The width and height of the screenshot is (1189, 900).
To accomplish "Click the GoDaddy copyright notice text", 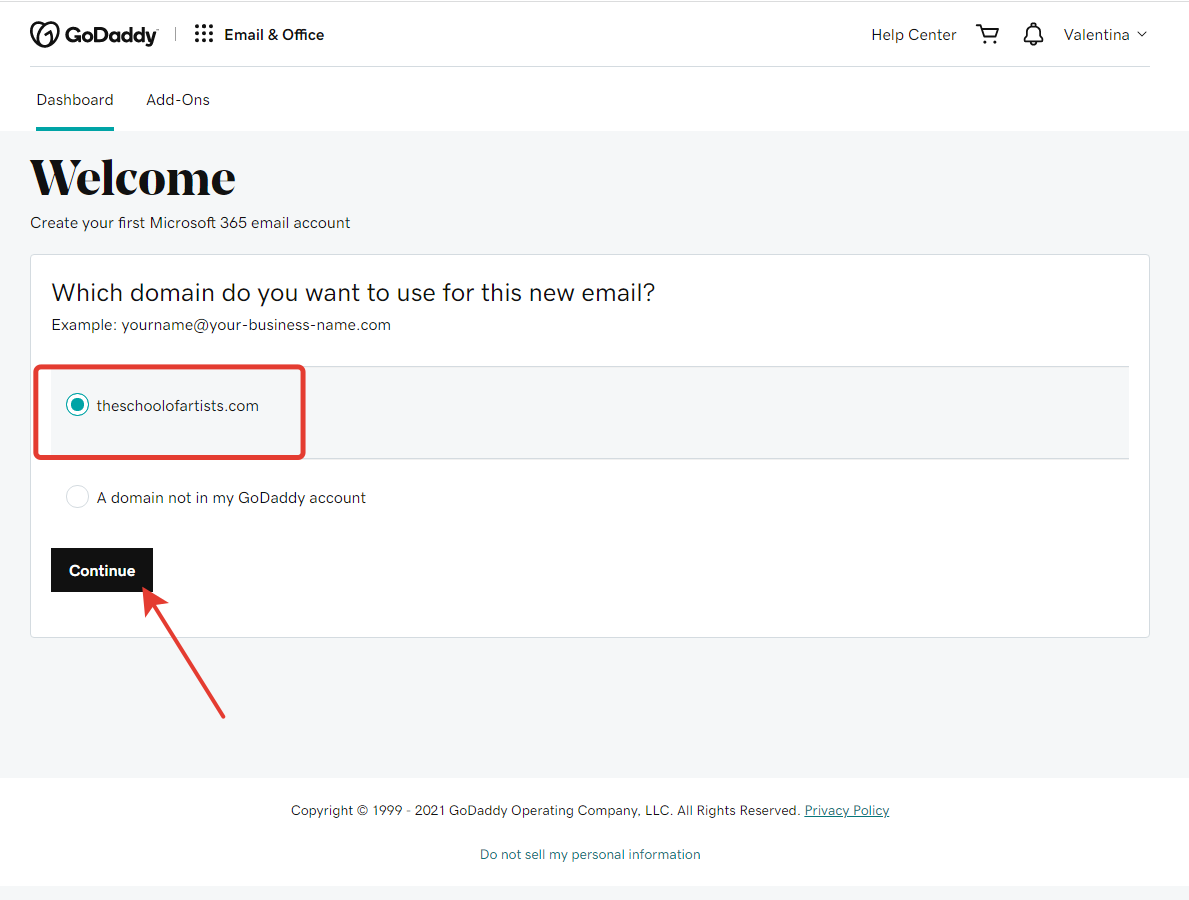I will [545, 811].
